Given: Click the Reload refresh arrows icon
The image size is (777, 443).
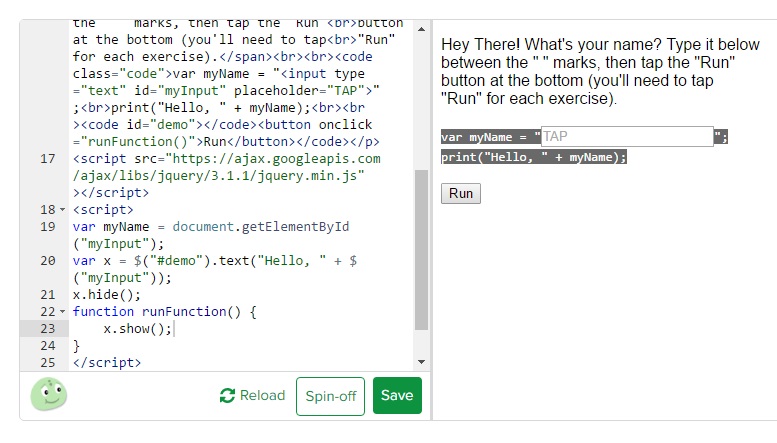Looking at the screenshot, I should click(227, 396).
